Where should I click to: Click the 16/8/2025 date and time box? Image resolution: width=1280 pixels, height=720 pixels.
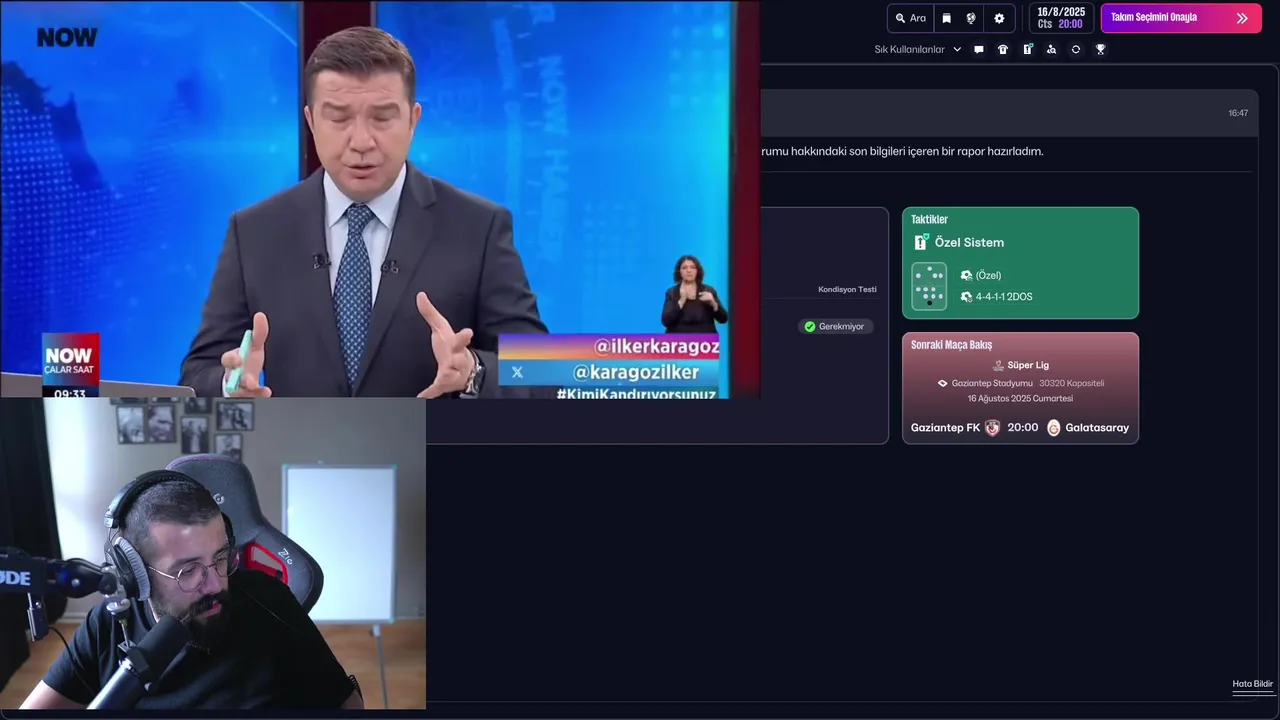[1060, 18]
